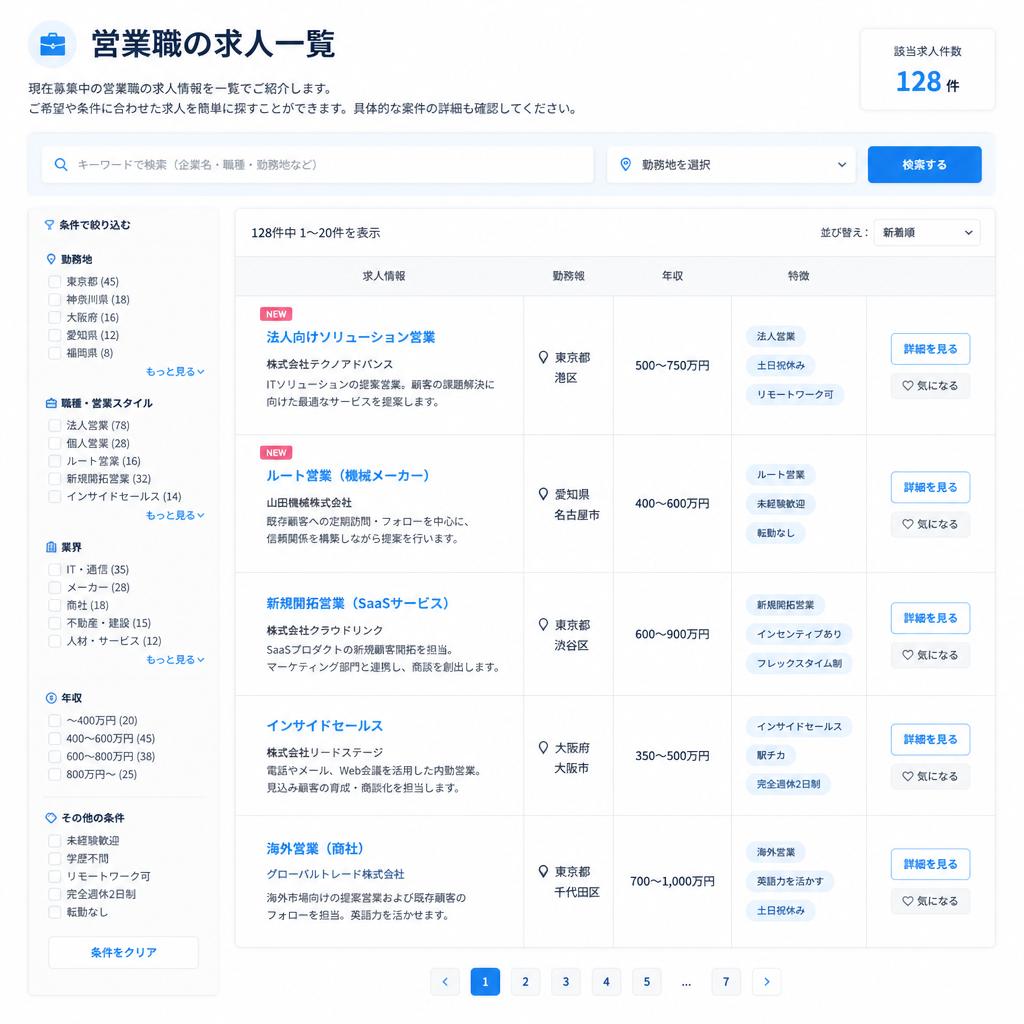The width and height of the screenshot is (1024, 1024).
Task: Favorite the ルート営業 job with 気になる
Action: pyautogui.click(x=930, y=524)
